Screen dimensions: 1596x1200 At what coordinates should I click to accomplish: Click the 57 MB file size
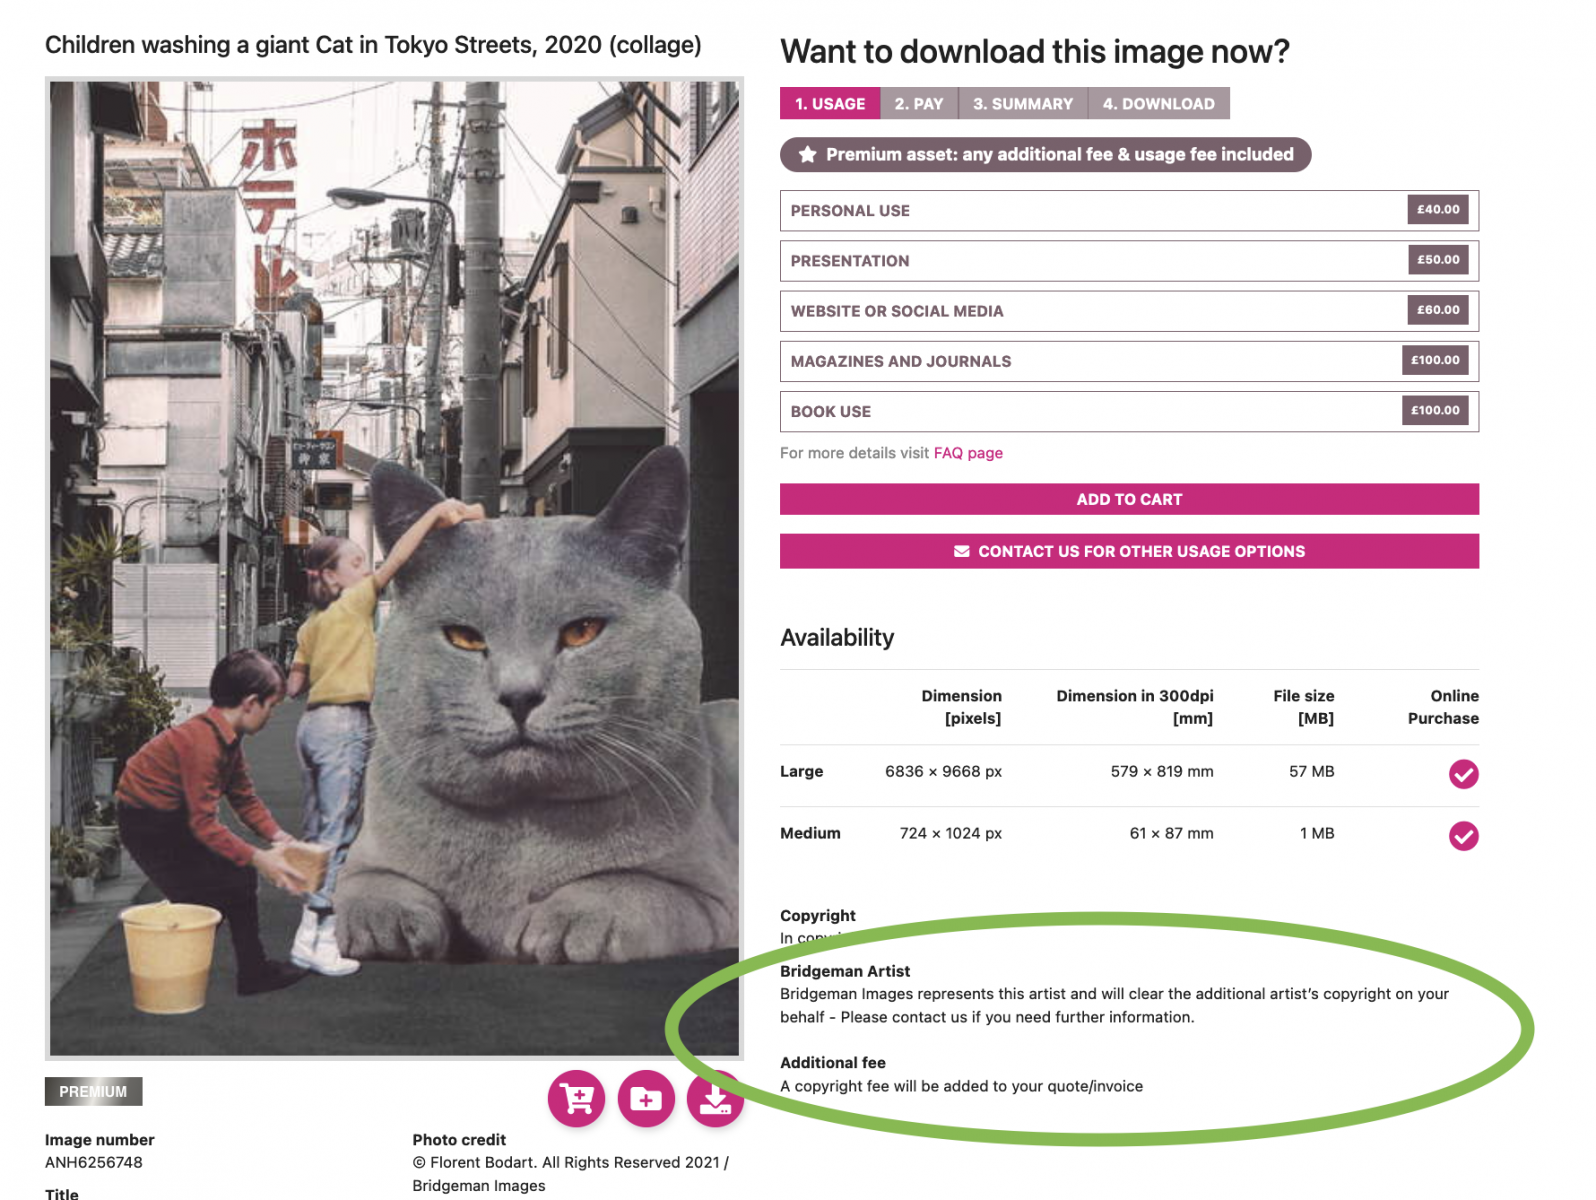1311,771
